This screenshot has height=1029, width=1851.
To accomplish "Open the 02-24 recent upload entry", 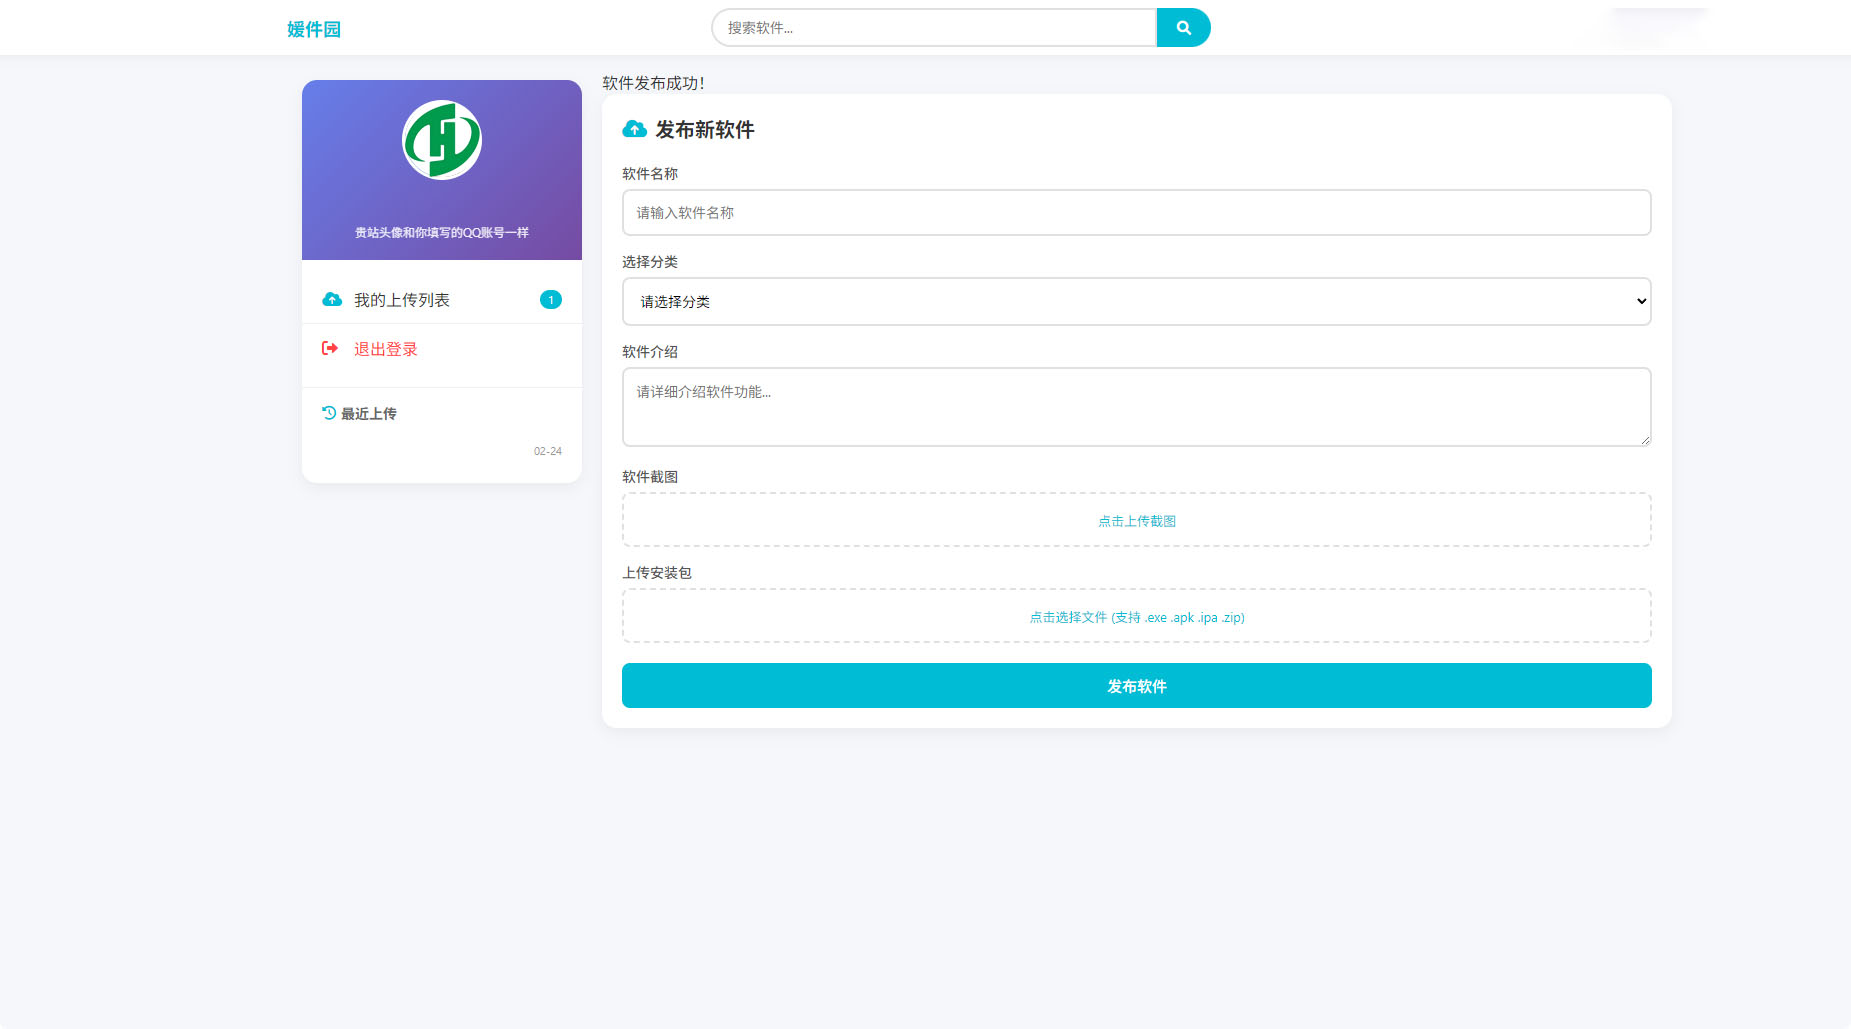I will click(x=547, y=451).
